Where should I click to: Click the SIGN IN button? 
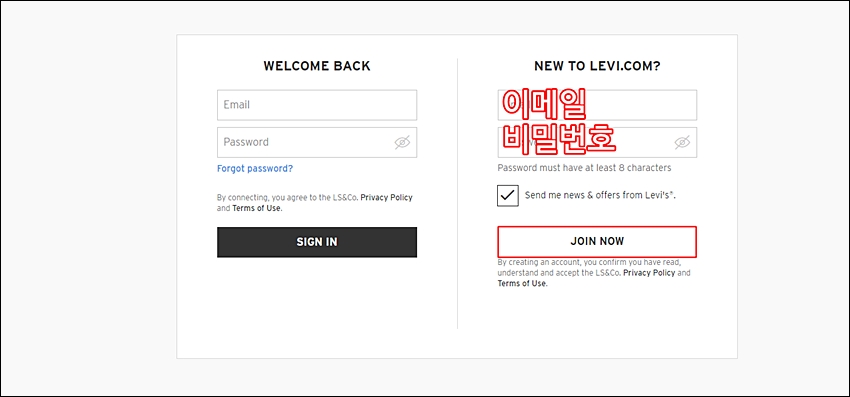317,242
